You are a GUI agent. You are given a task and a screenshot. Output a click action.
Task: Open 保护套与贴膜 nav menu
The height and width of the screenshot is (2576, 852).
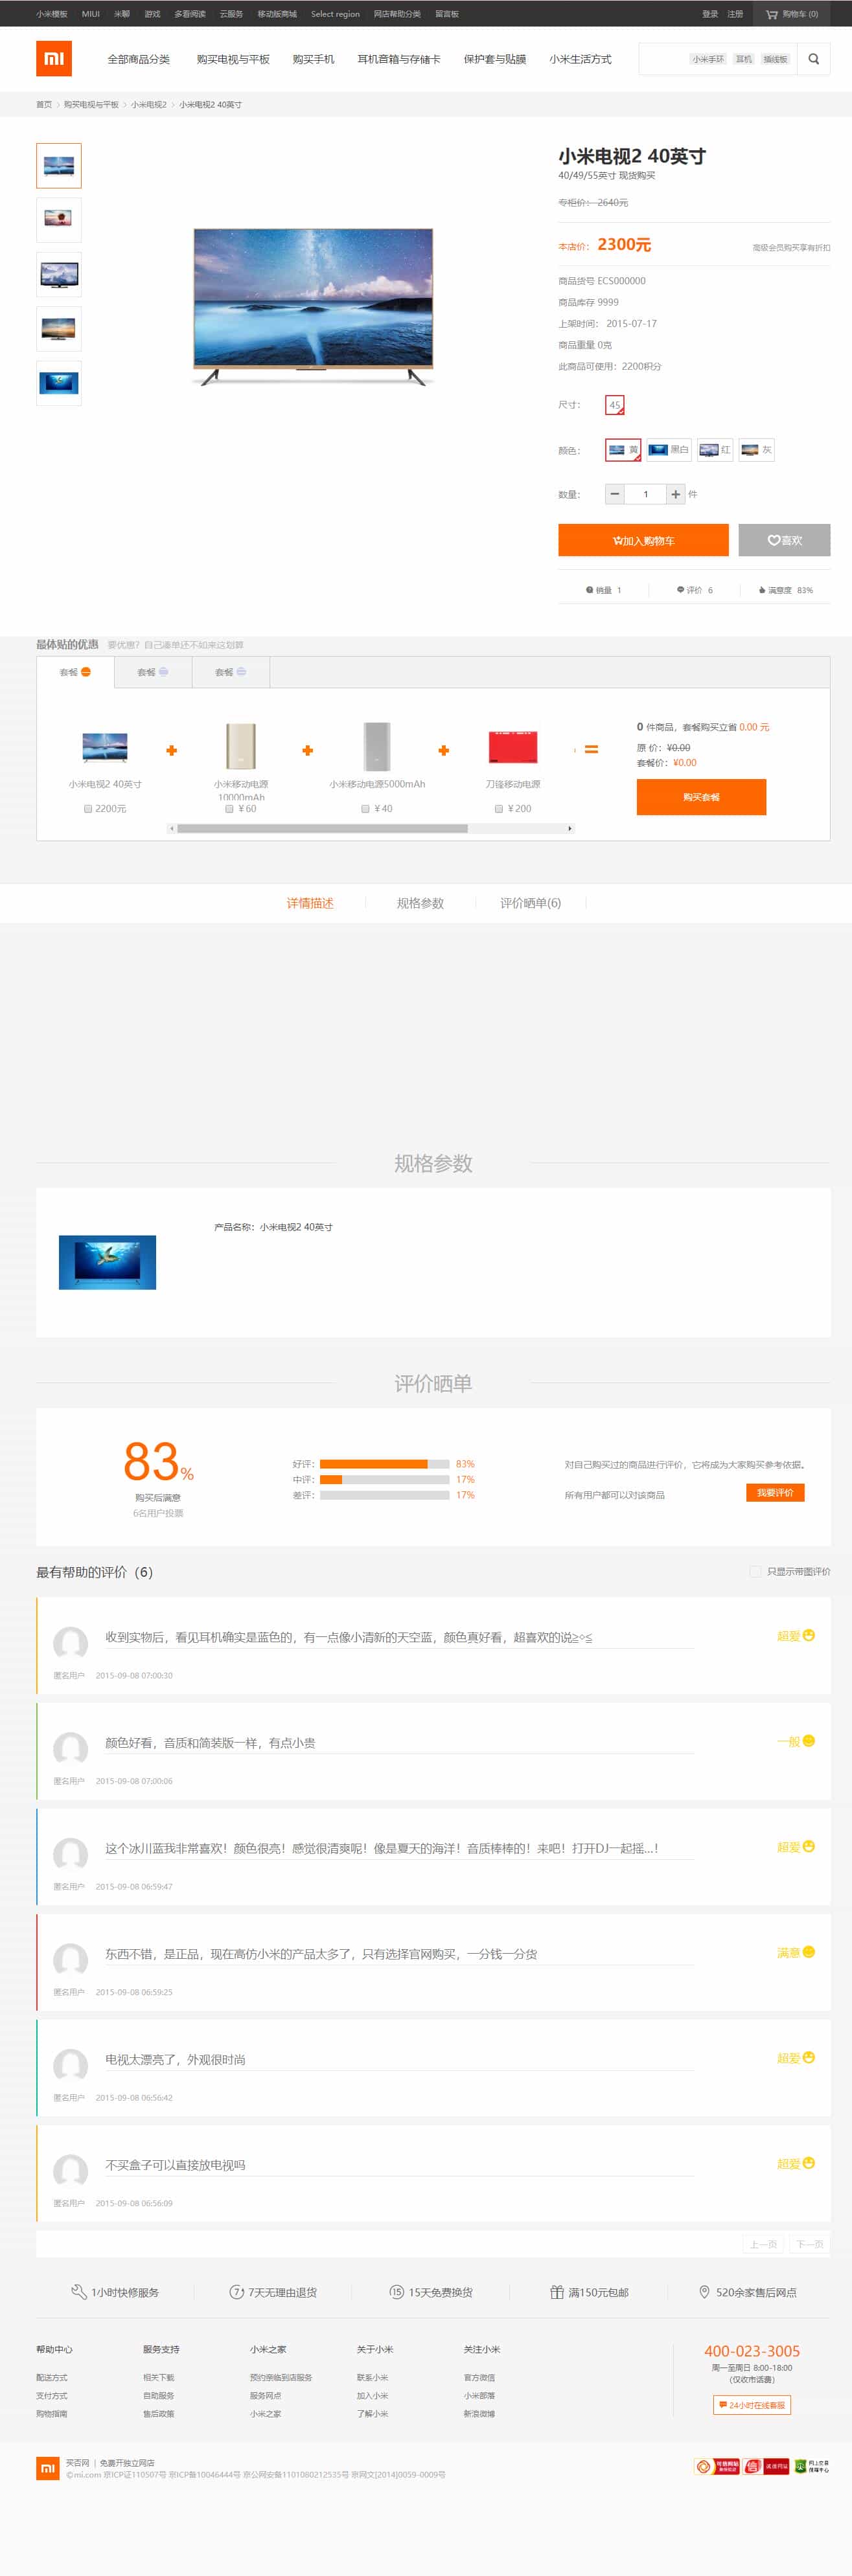pyautogui.click(x=494, y=59)
